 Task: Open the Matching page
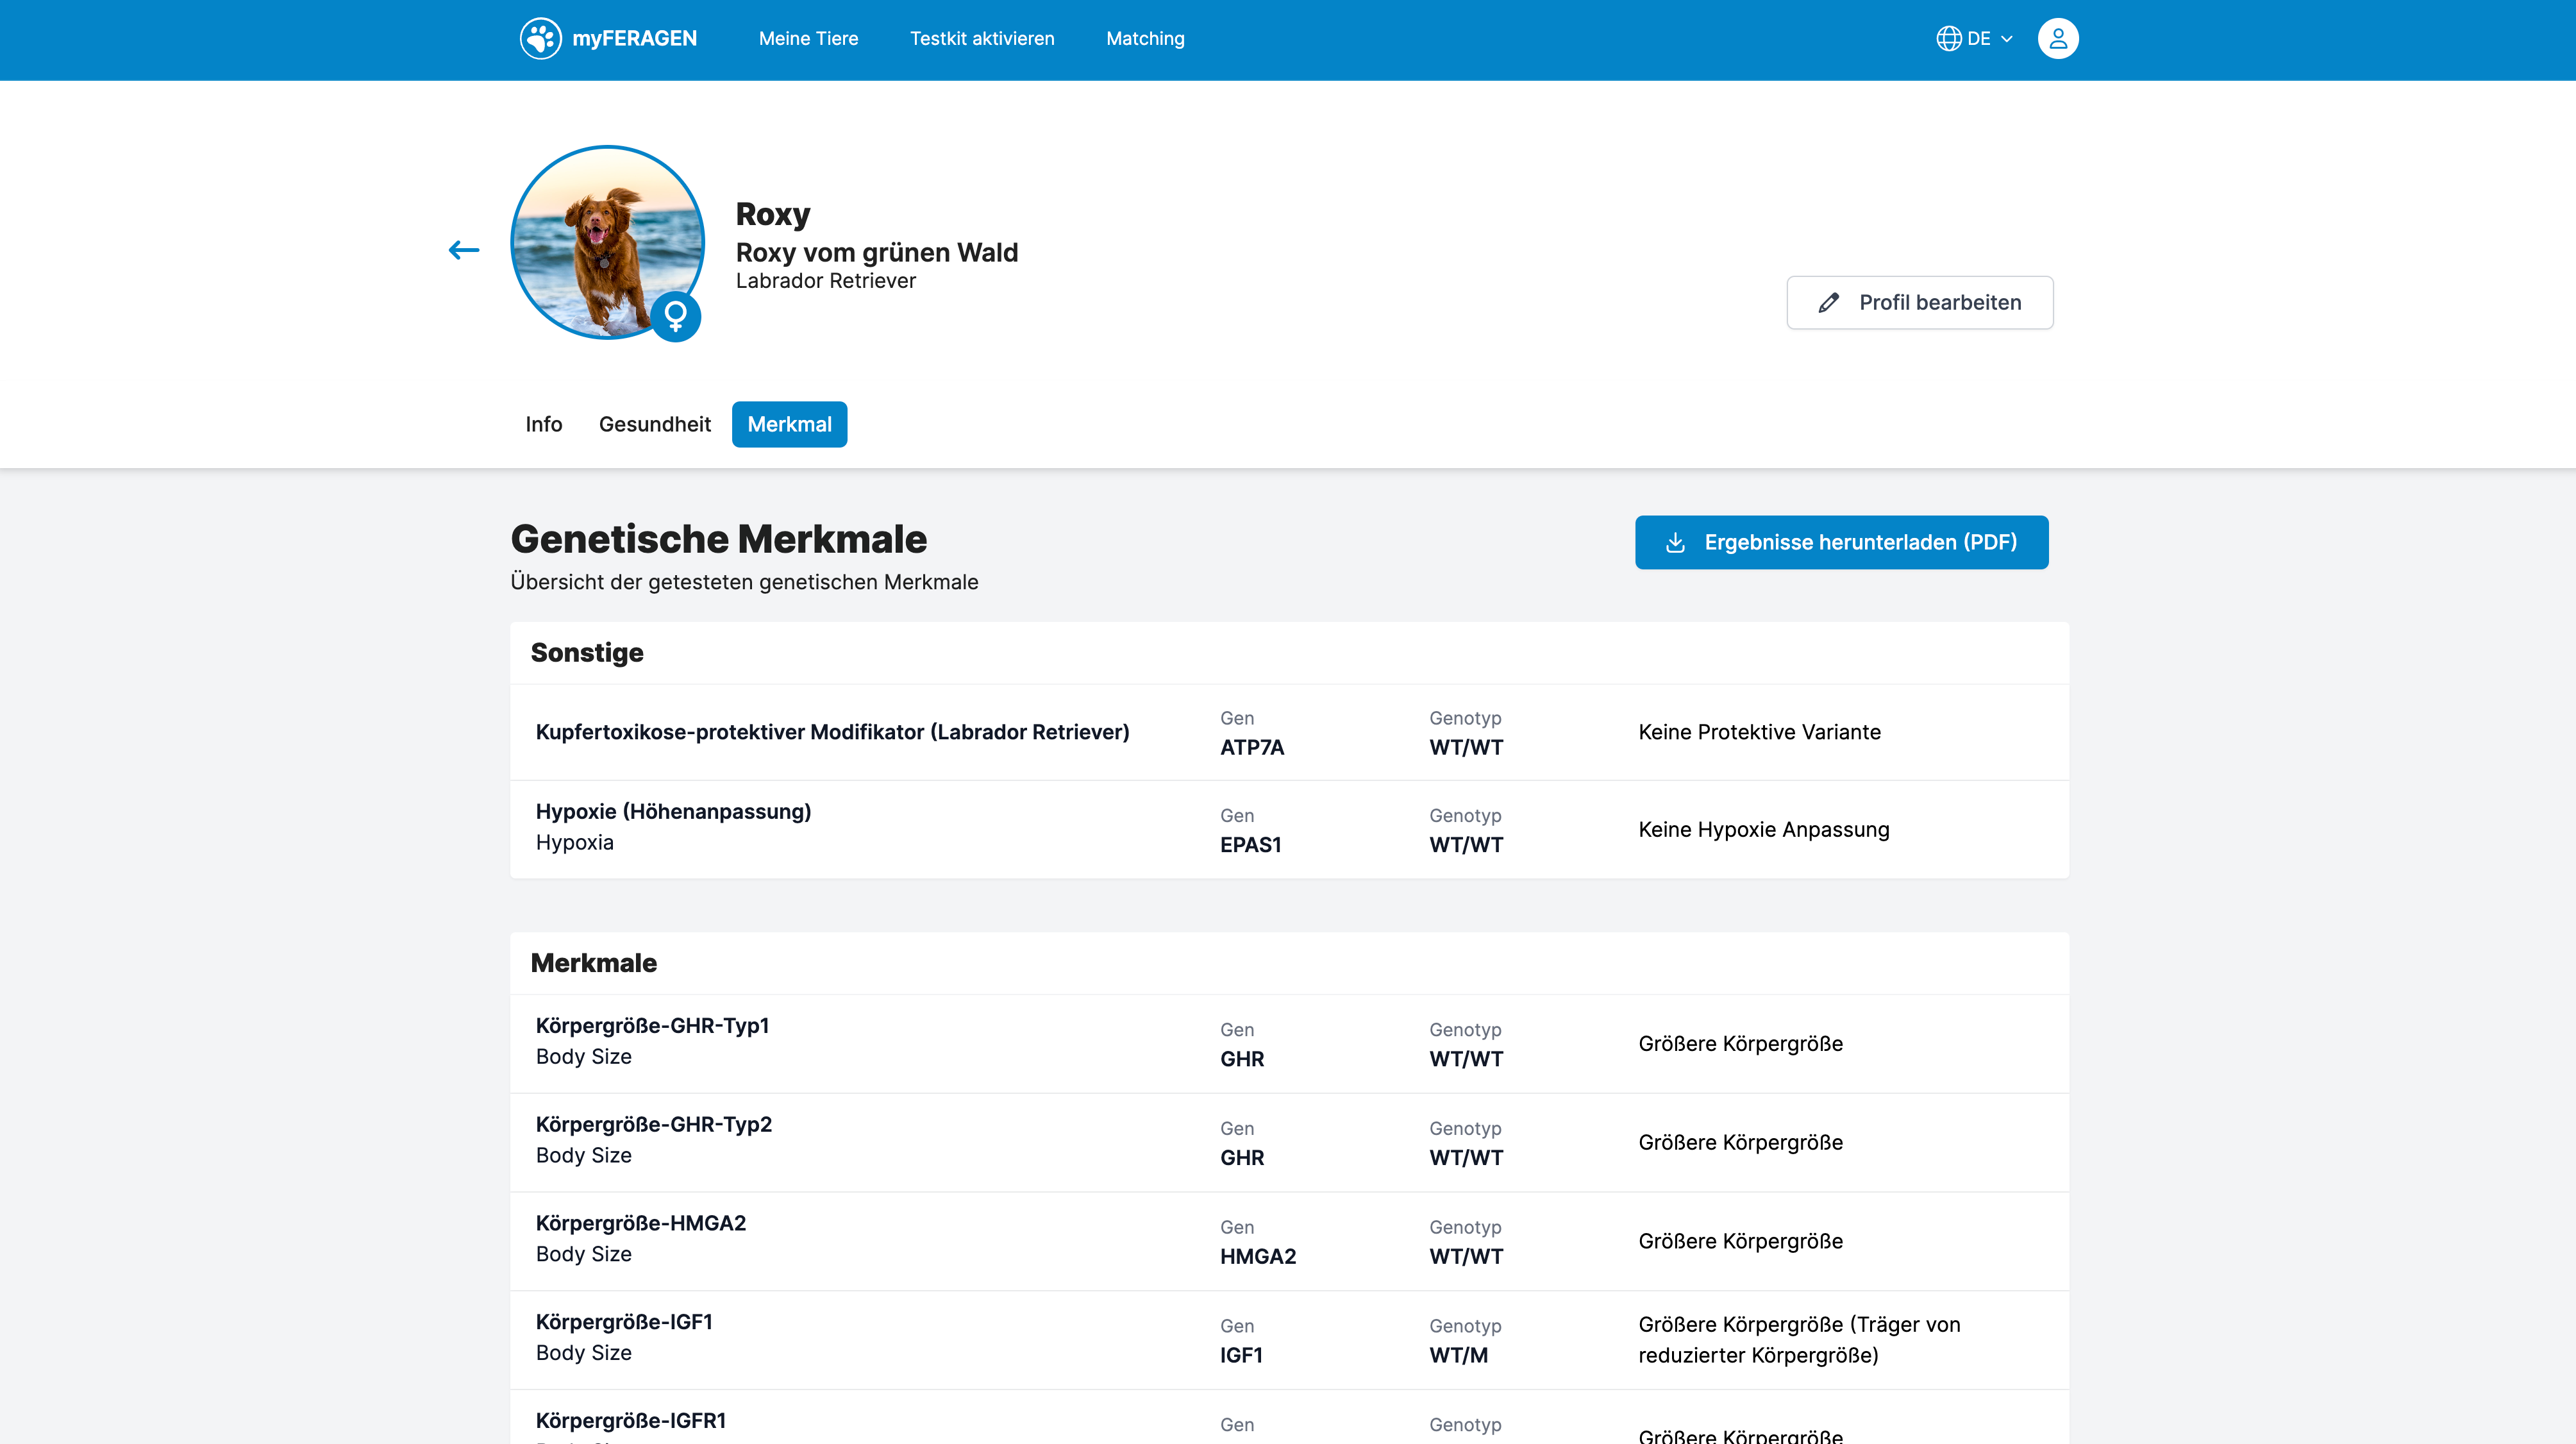pos(1144,38)
